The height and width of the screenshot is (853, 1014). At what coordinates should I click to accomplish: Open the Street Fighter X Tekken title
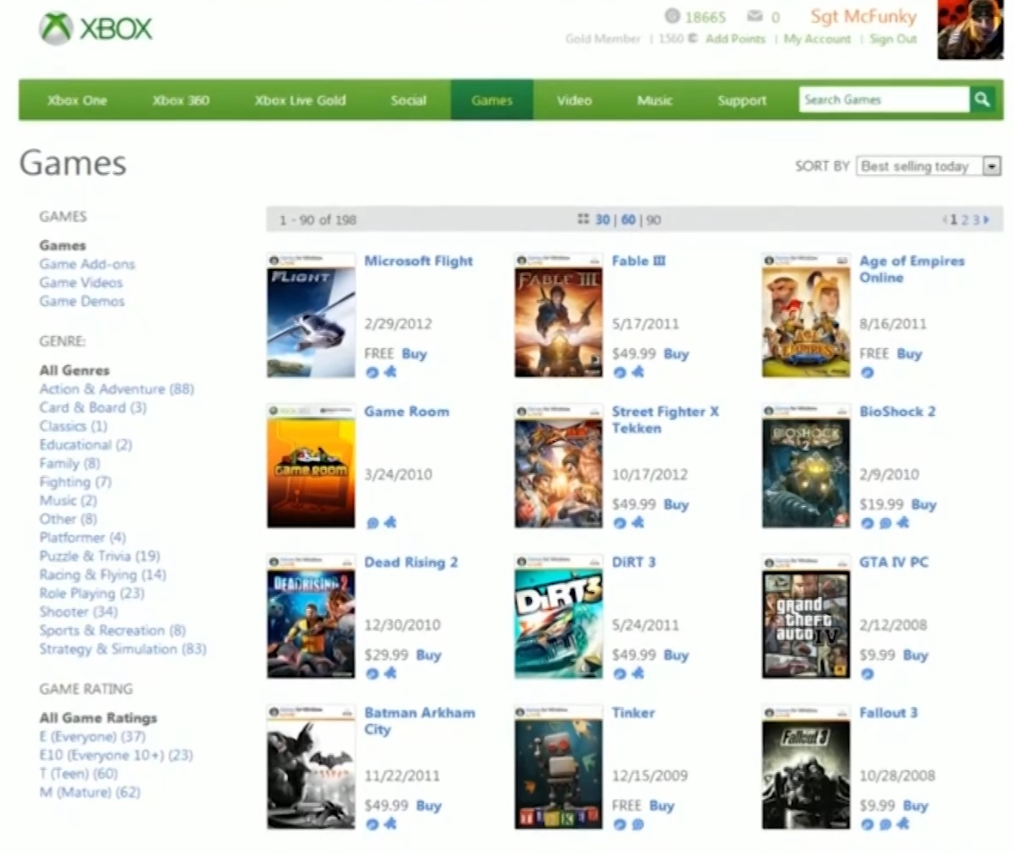pyautogui.click(x=665, y=420)
